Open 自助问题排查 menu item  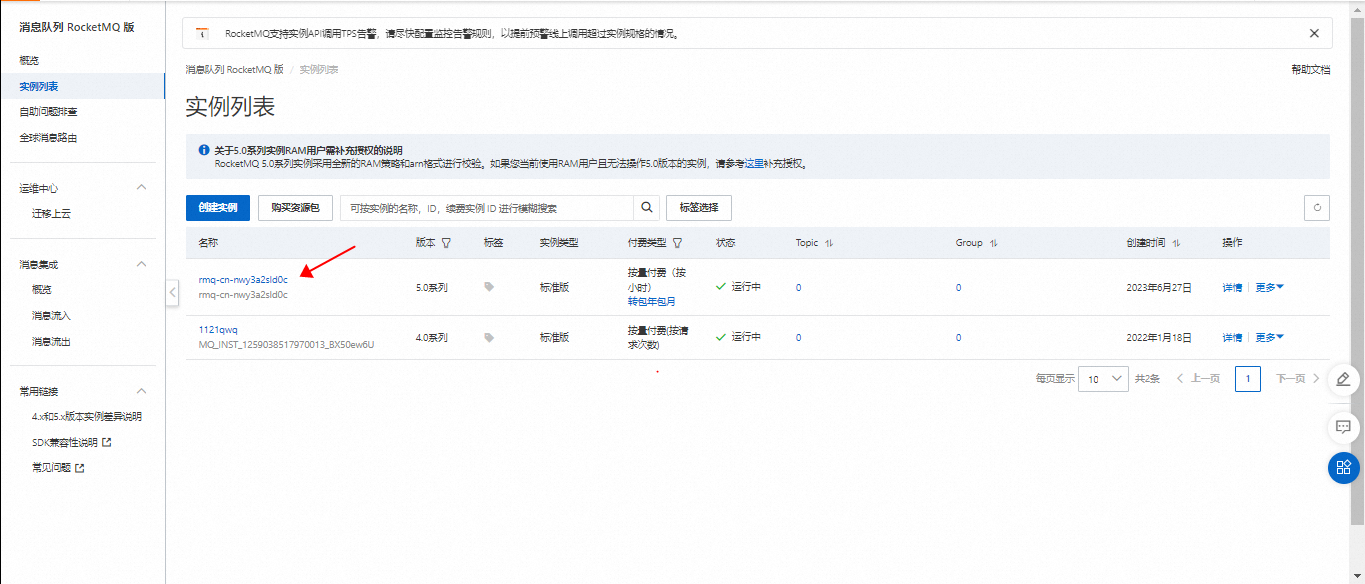48,112
